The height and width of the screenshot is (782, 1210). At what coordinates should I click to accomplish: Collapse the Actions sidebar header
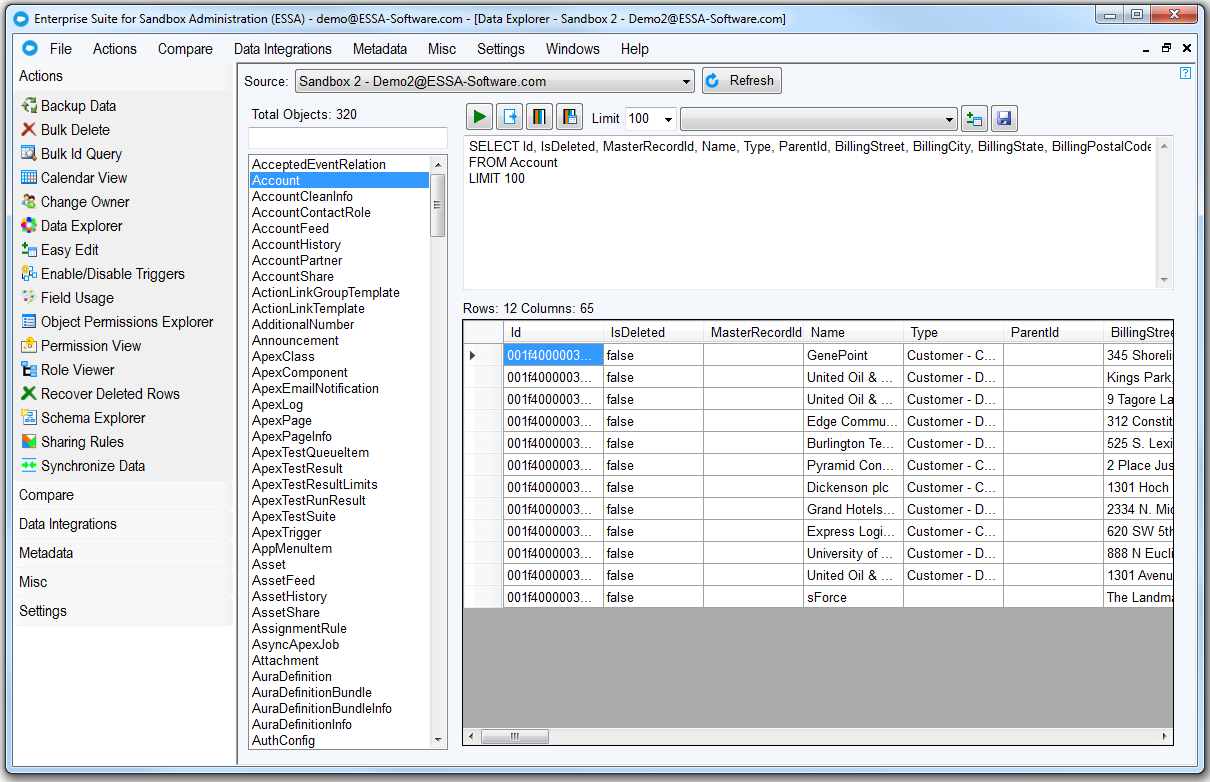(123, 76)
